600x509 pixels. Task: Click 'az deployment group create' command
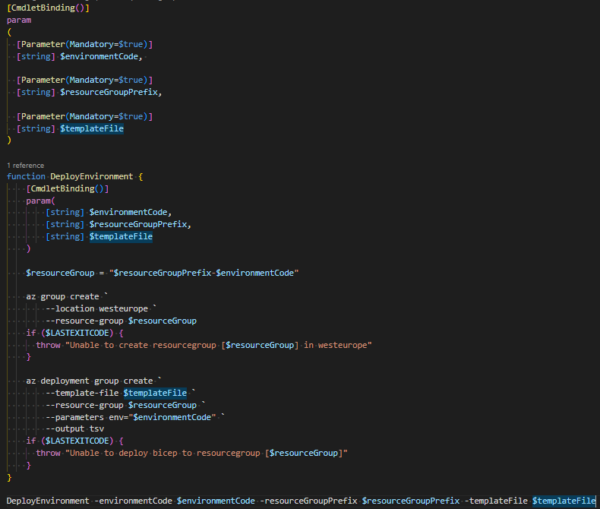[89, 381]
